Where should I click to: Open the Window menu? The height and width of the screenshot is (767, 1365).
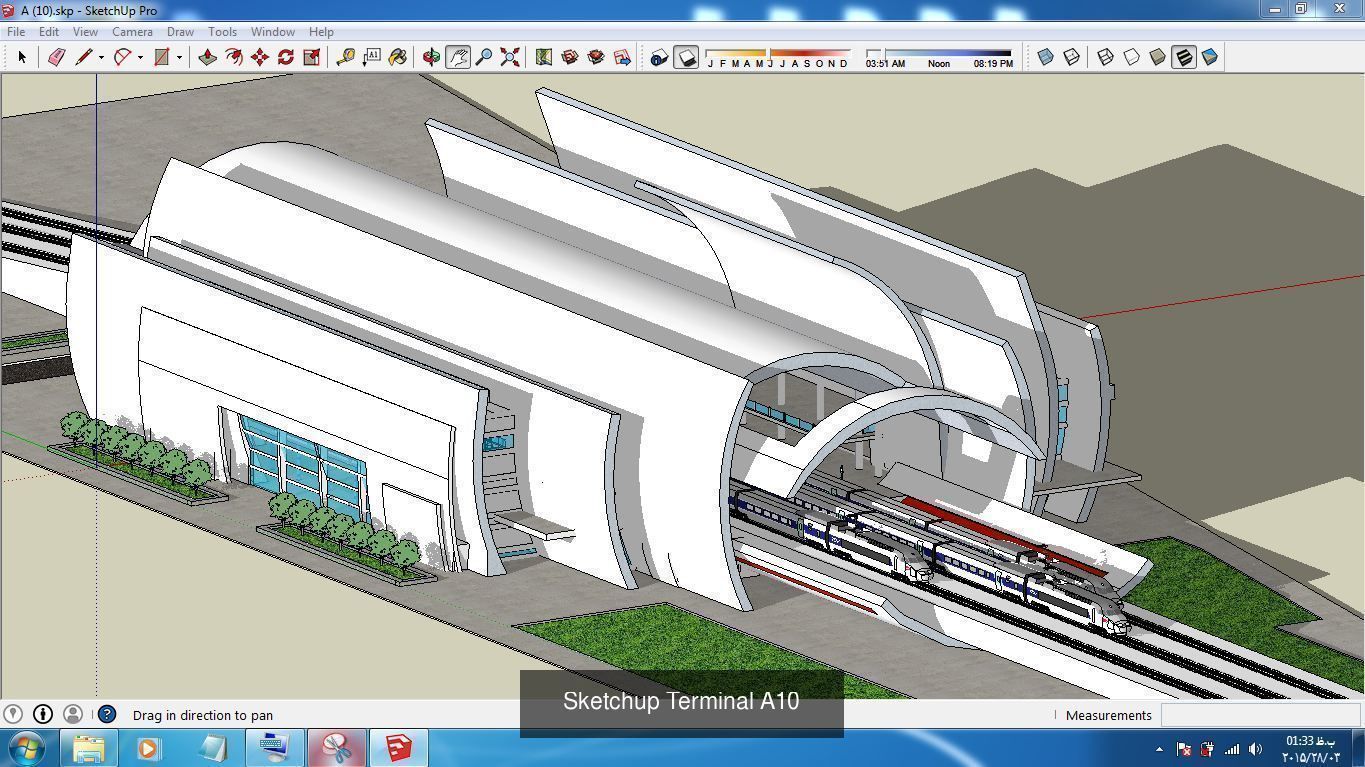pos(272,32)
